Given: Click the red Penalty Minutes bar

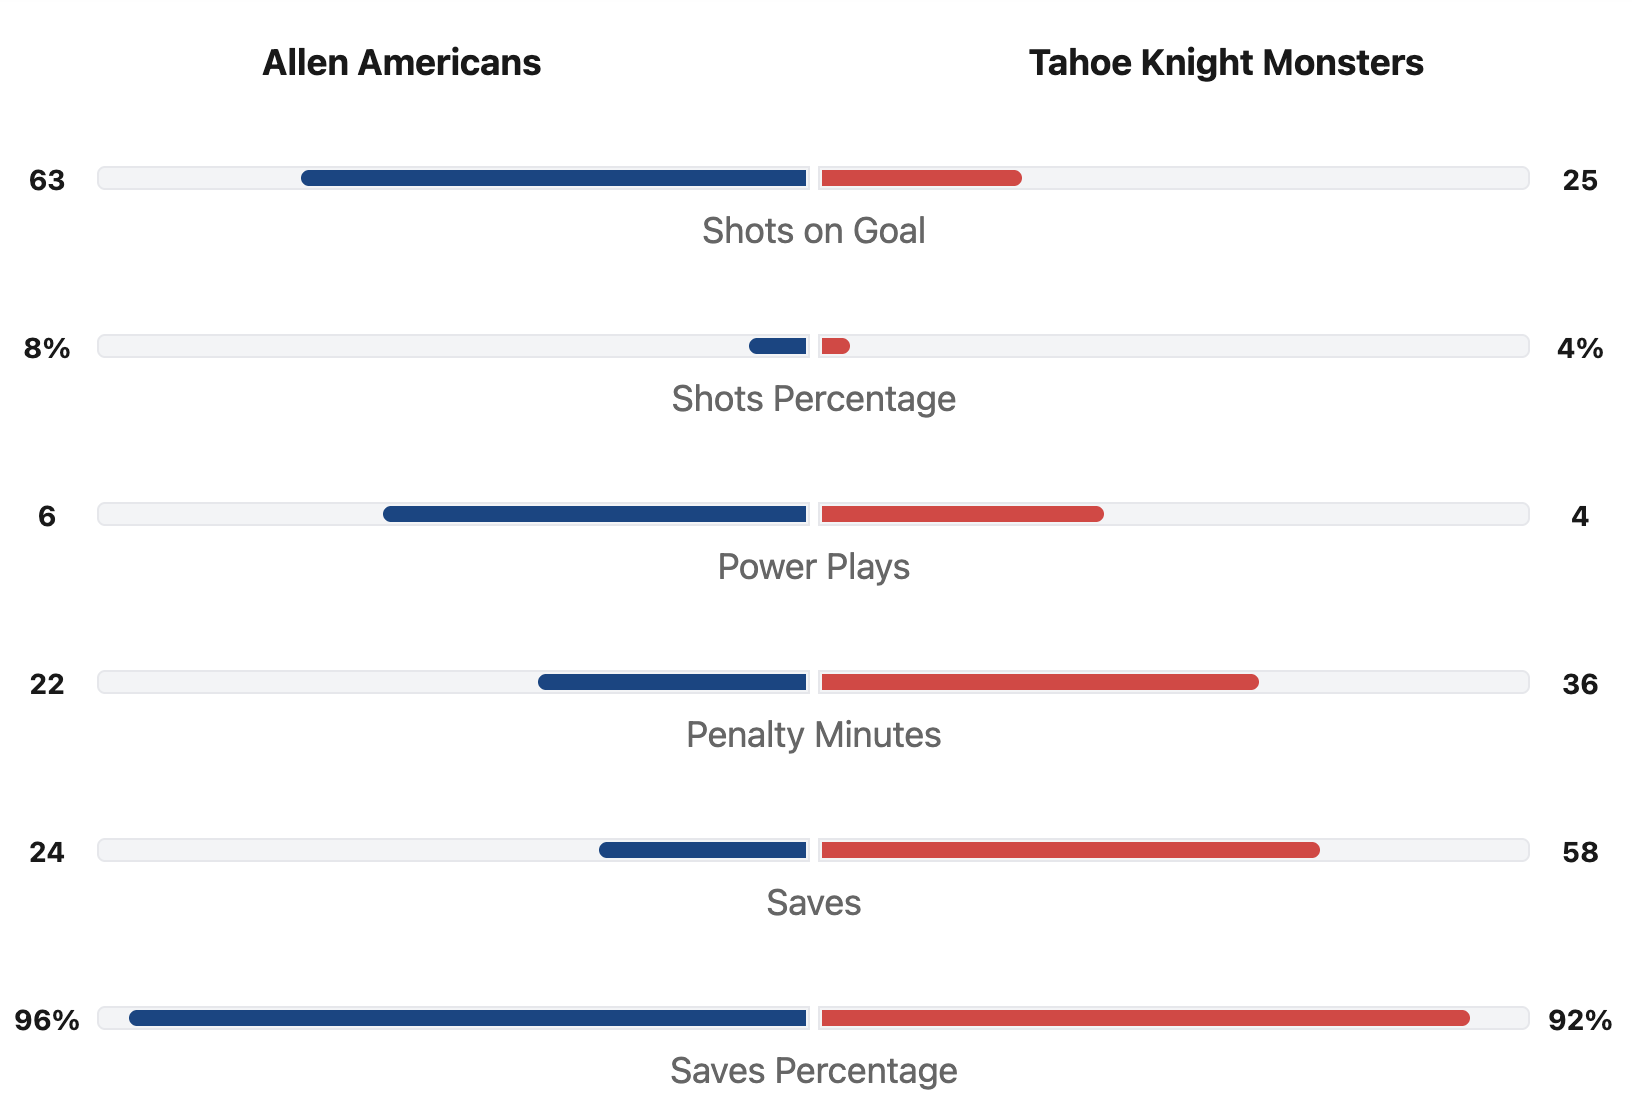Looking at the screenshot, I should click(1039, 682).
